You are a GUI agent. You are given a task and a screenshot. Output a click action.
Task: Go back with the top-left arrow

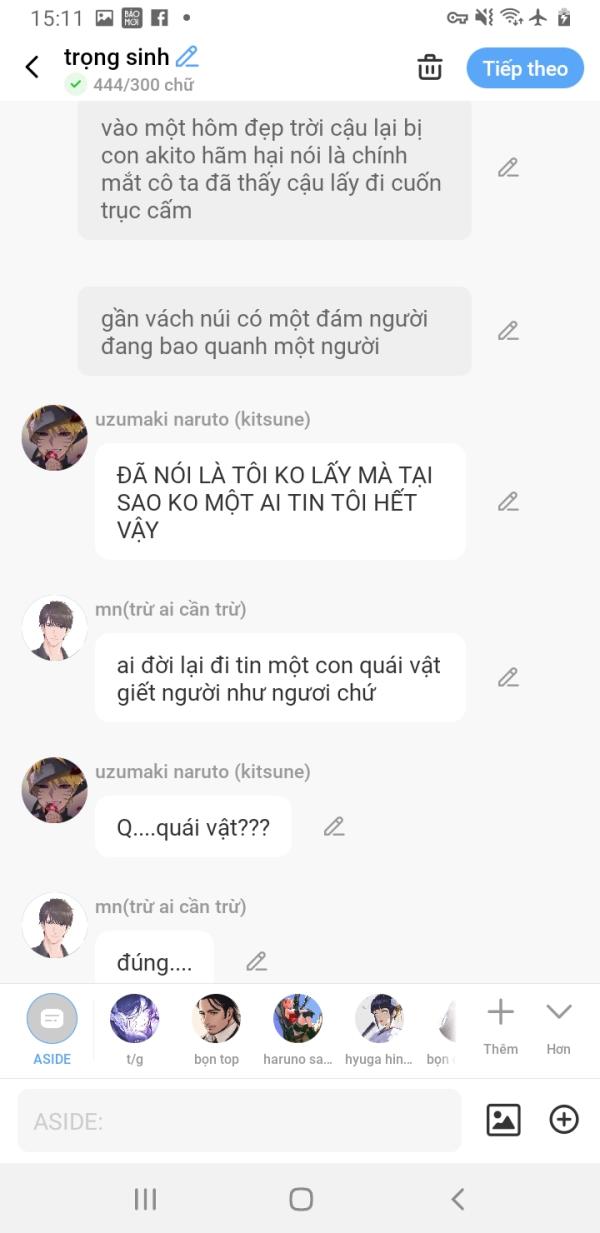[32, 67]
